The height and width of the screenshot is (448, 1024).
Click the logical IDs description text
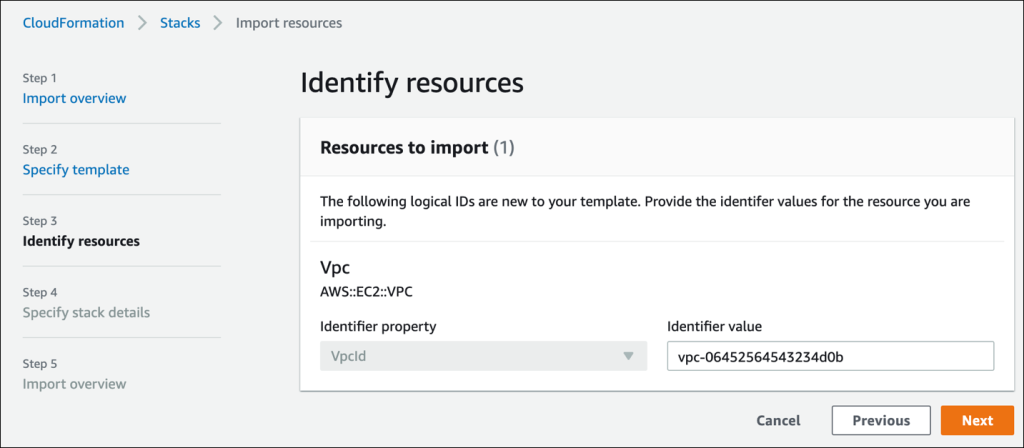point(645,211)
